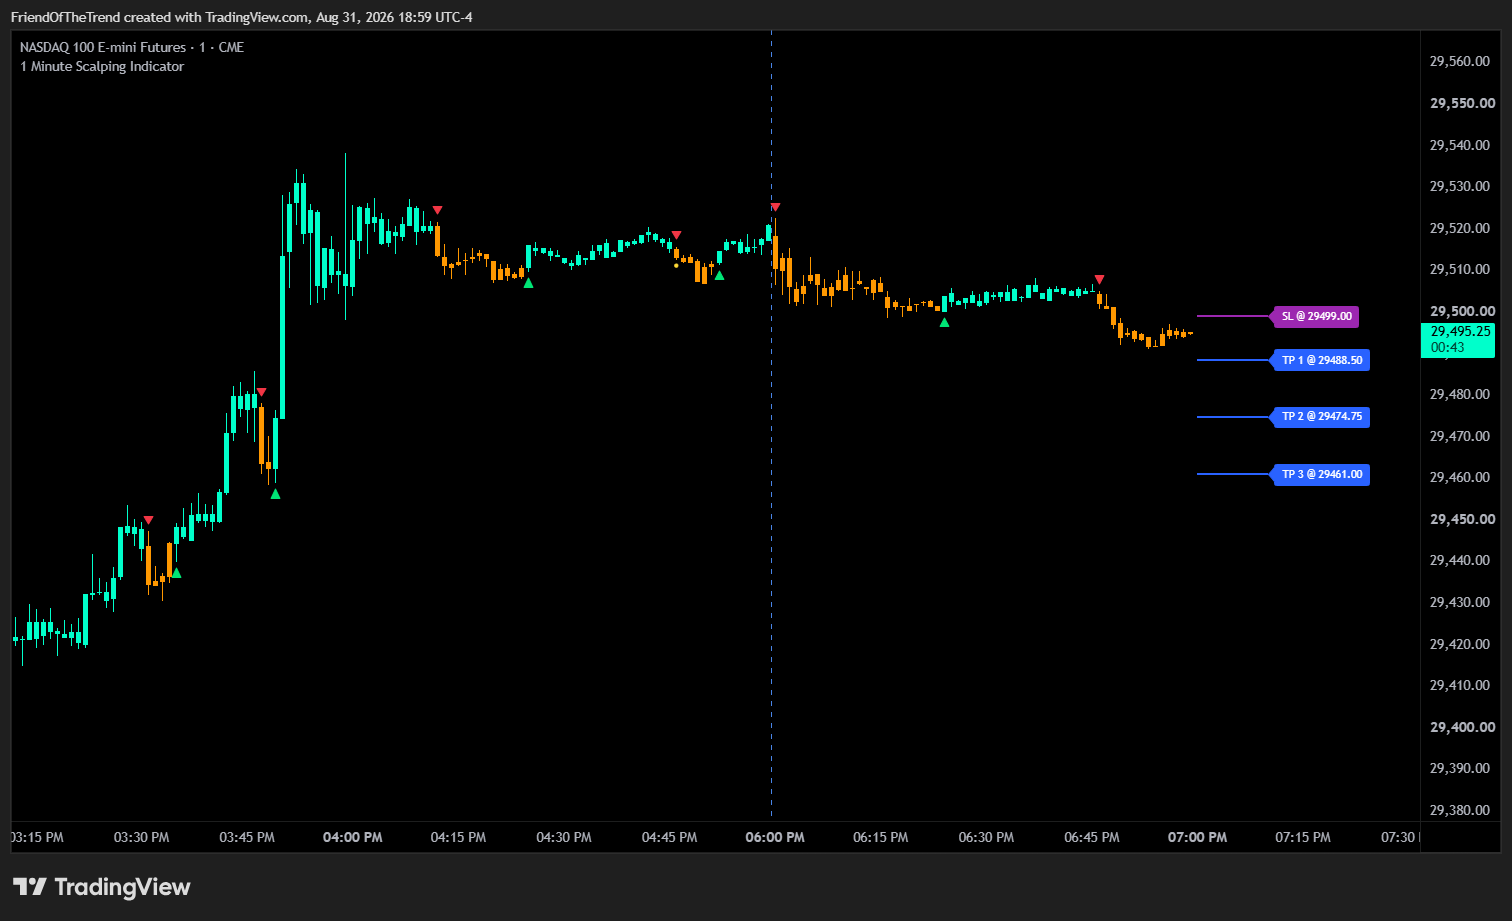This screenshot has height=921, width=1512.
Task: Click the current price tag 29,495.25
Action: pos(1458,339)
